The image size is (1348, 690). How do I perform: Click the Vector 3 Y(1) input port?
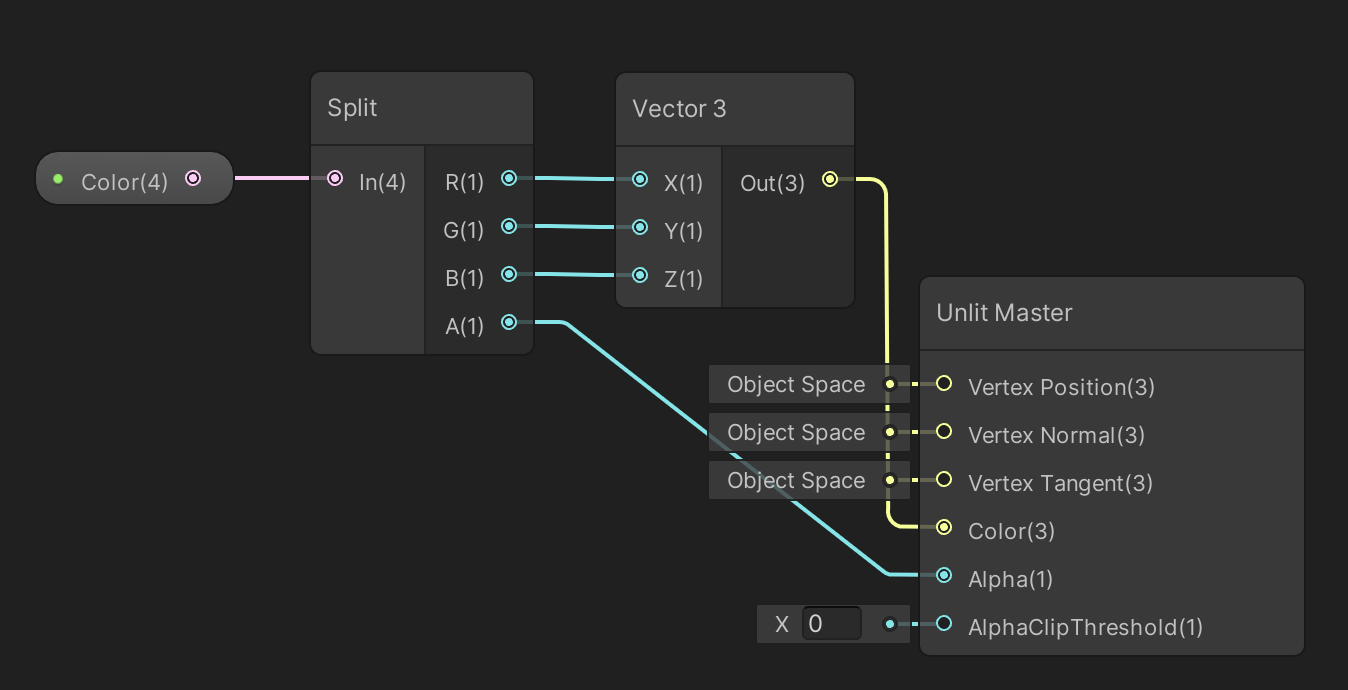click(x=640, y=227)
